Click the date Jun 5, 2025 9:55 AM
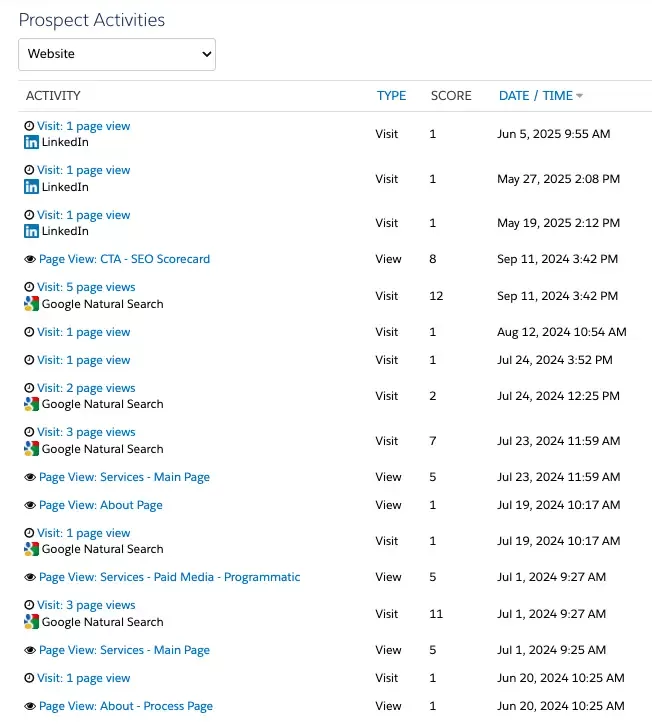The image size is (652, 725). (554, 134)
